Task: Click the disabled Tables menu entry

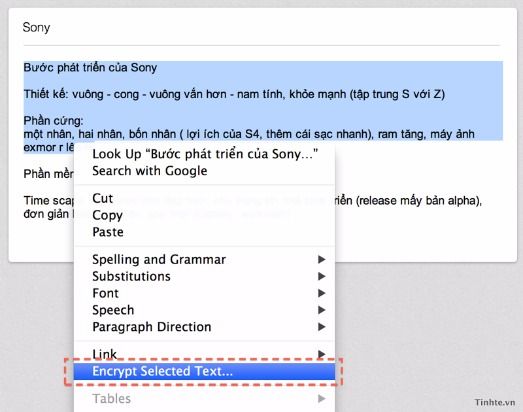Action: [x=204, y=399]
